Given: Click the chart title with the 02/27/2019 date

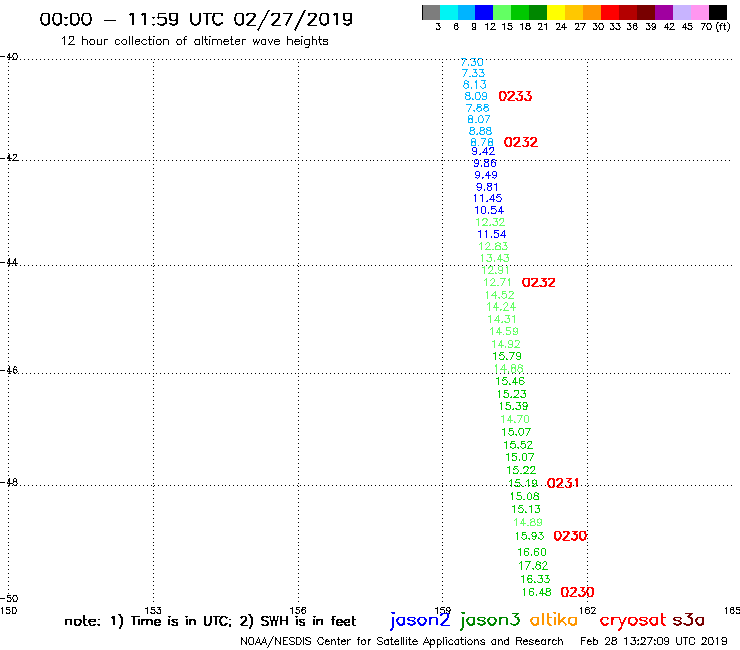Looking at the screenshot, I should point(196,19).
